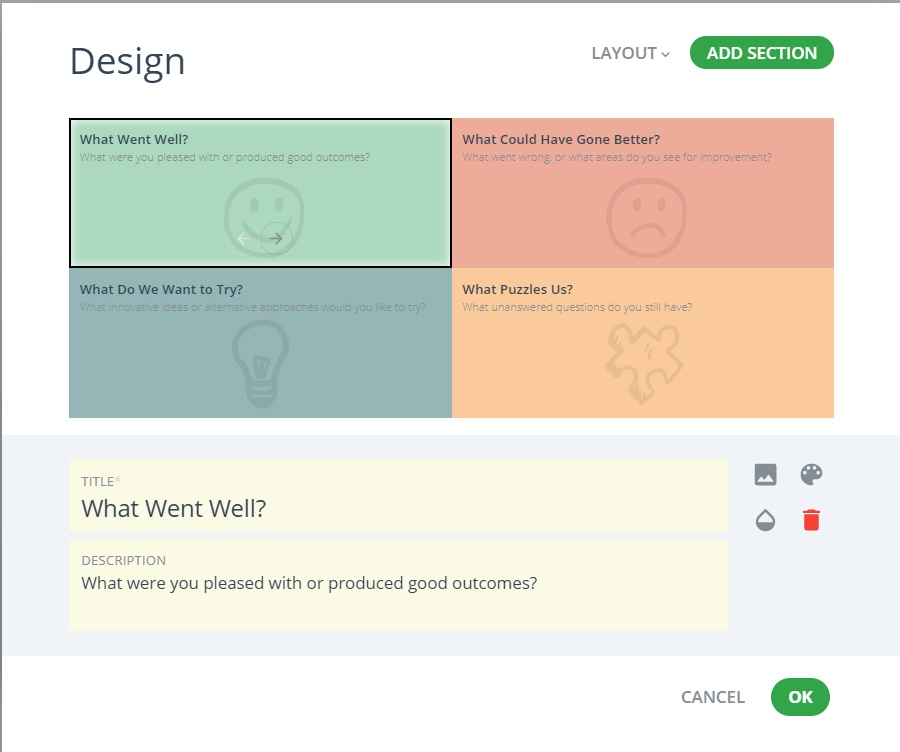Expand the Layout dropdown
The image size is (900, 752).
tap(630, 53)
